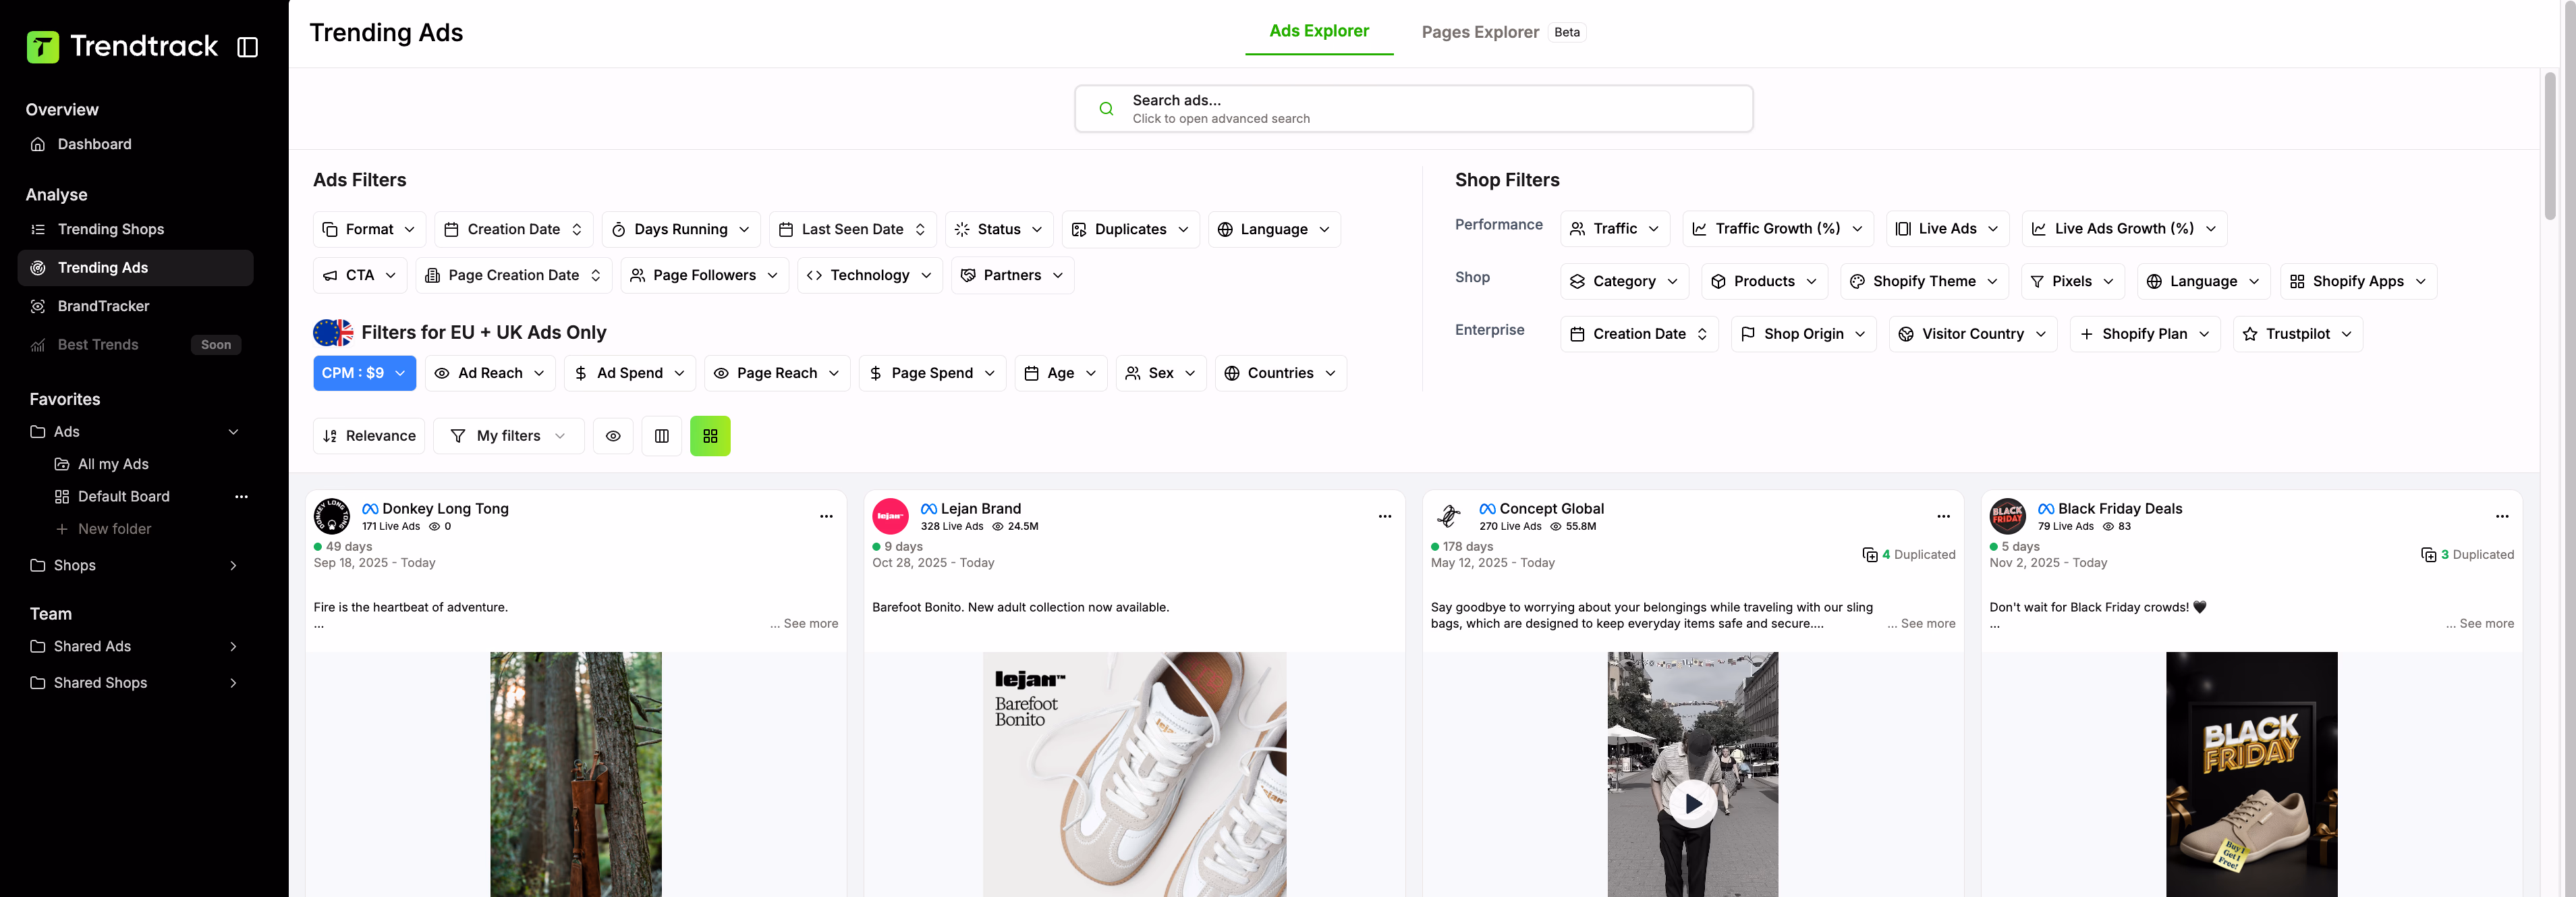Click the search ads input field
The height and width of the screenshot is (897, 2576).
pyautogui.click(x=1413, y=109)
